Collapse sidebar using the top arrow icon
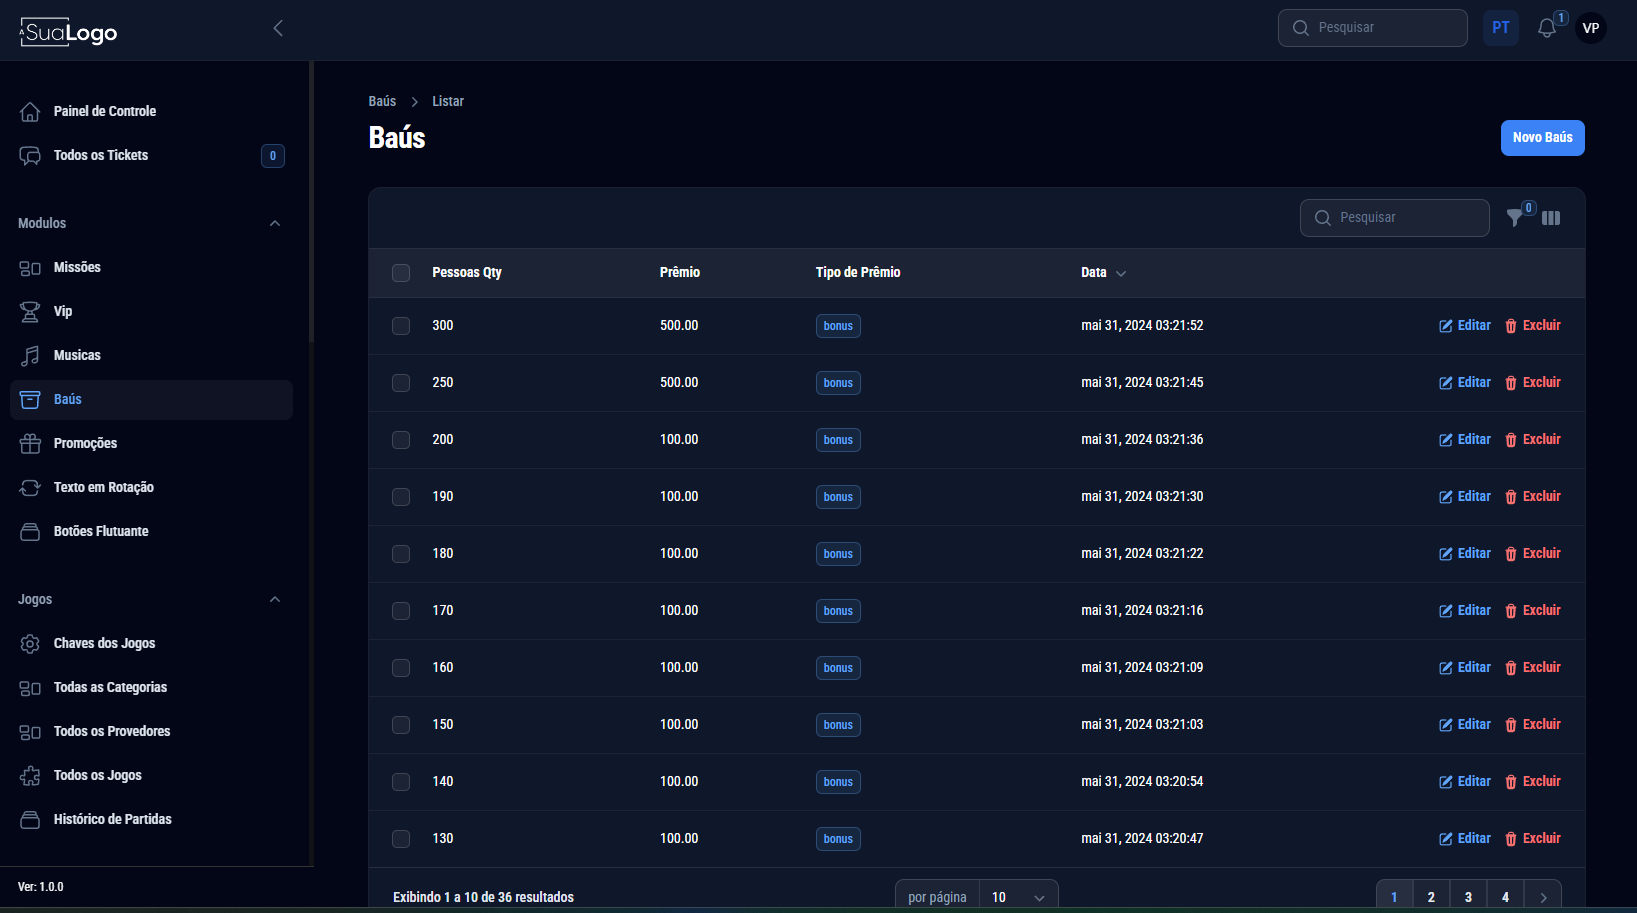 click(x=278, y=28)
